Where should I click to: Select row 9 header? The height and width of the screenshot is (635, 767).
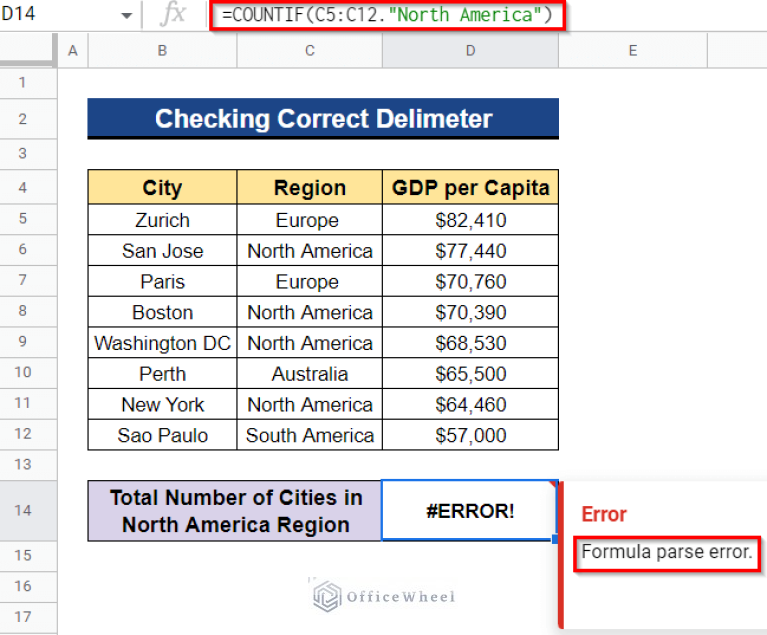pyautogui.click(x=23, y=342)
